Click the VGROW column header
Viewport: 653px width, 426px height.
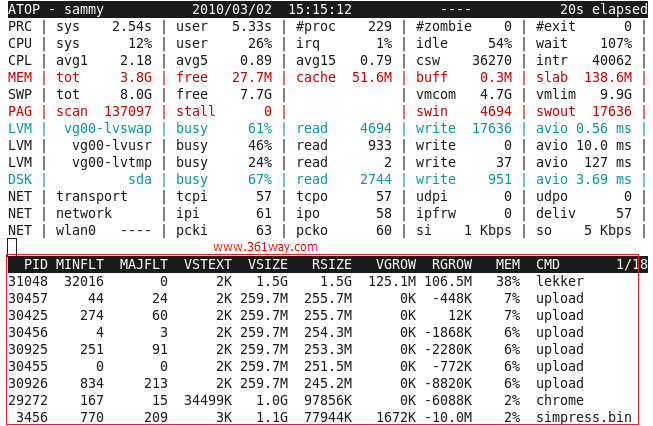point(396,264)
